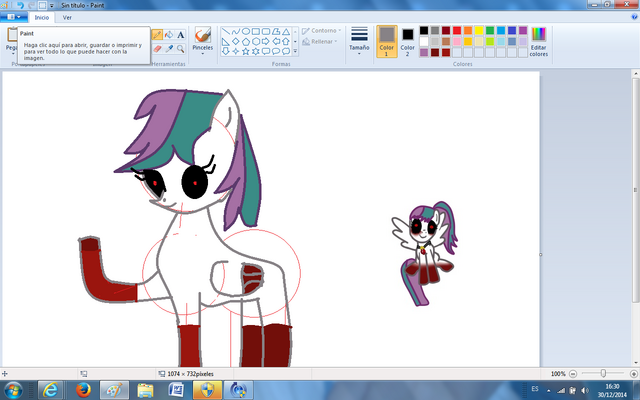Switch to the Inicio tab

point(42,18)
